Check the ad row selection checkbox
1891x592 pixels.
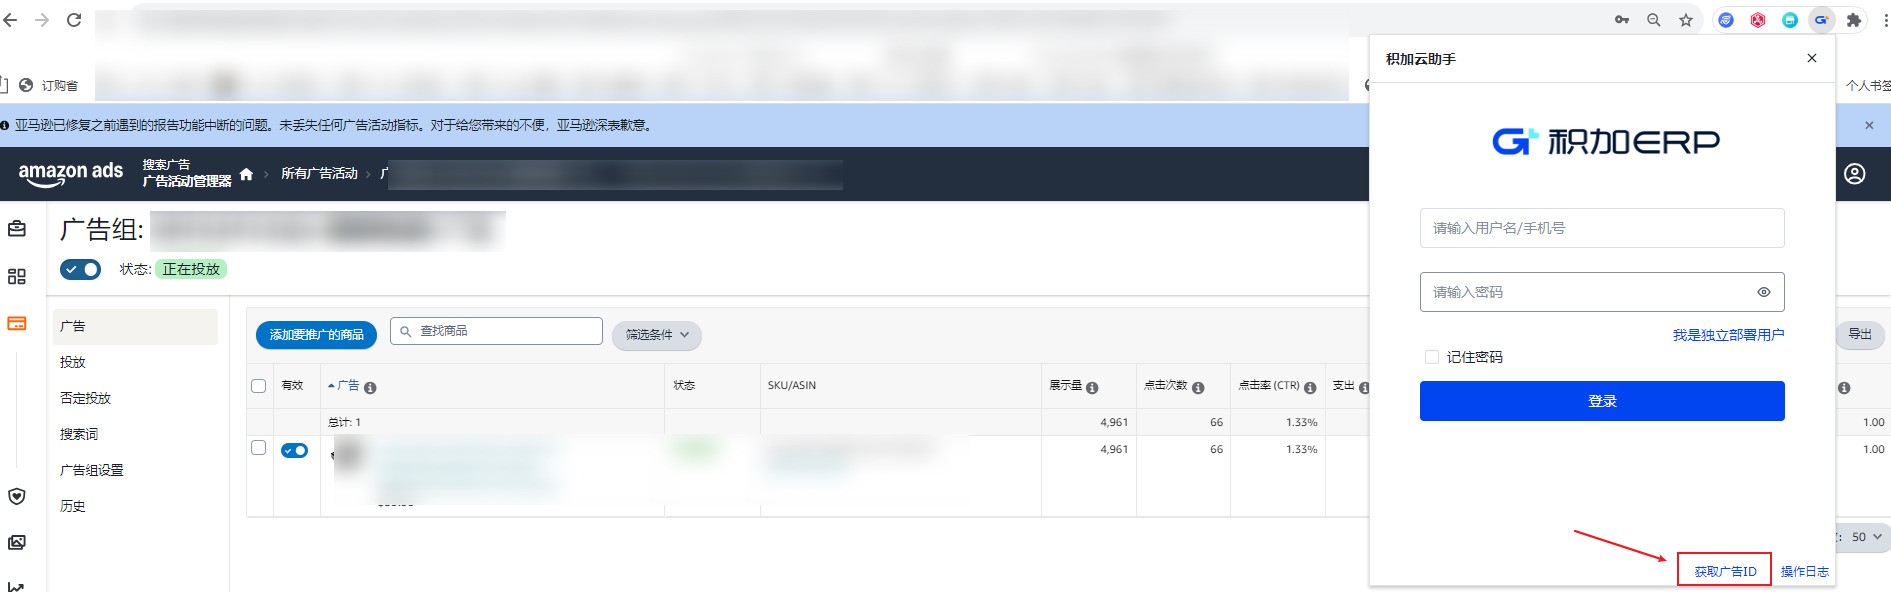(x=259, y=448)
